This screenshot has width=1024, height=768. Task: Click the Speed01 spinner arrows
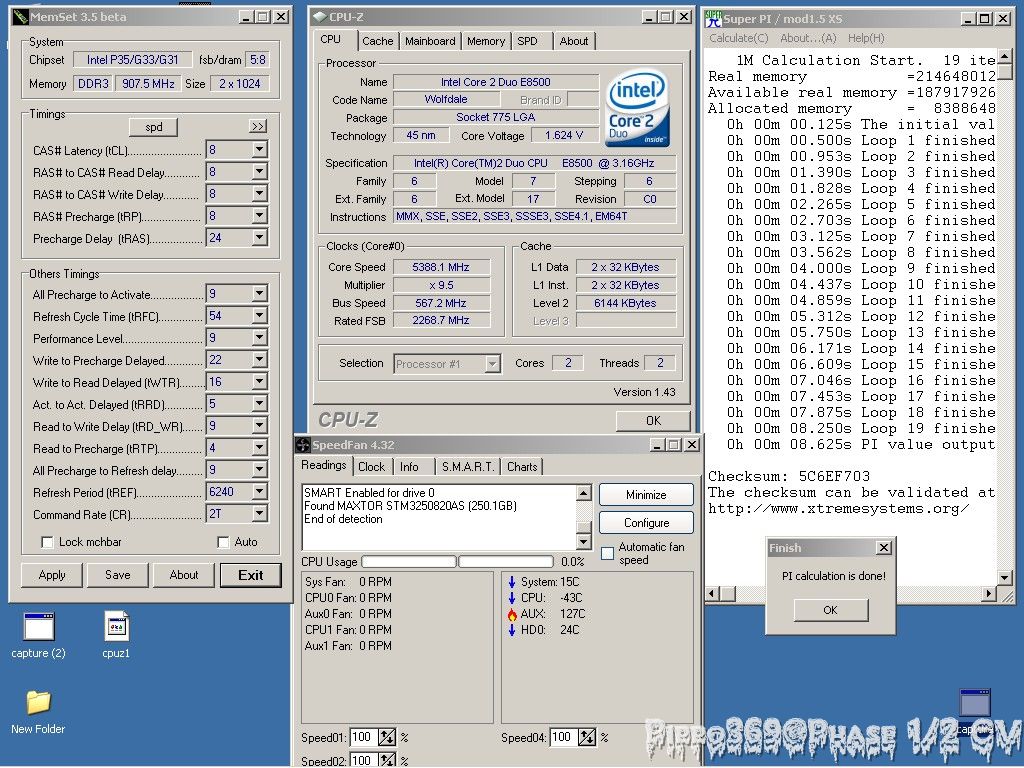click(387, 737)
